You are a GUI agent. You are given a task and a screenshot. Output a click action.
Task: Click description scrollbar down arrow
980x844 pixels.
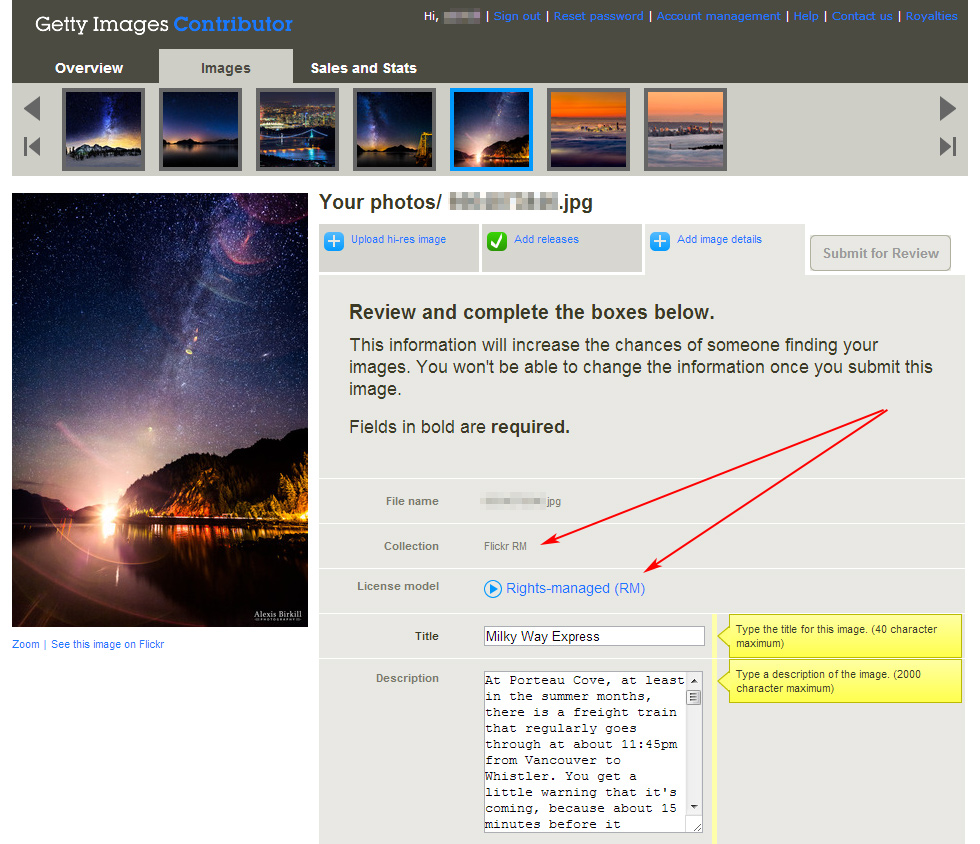click(x=694, y=807)
